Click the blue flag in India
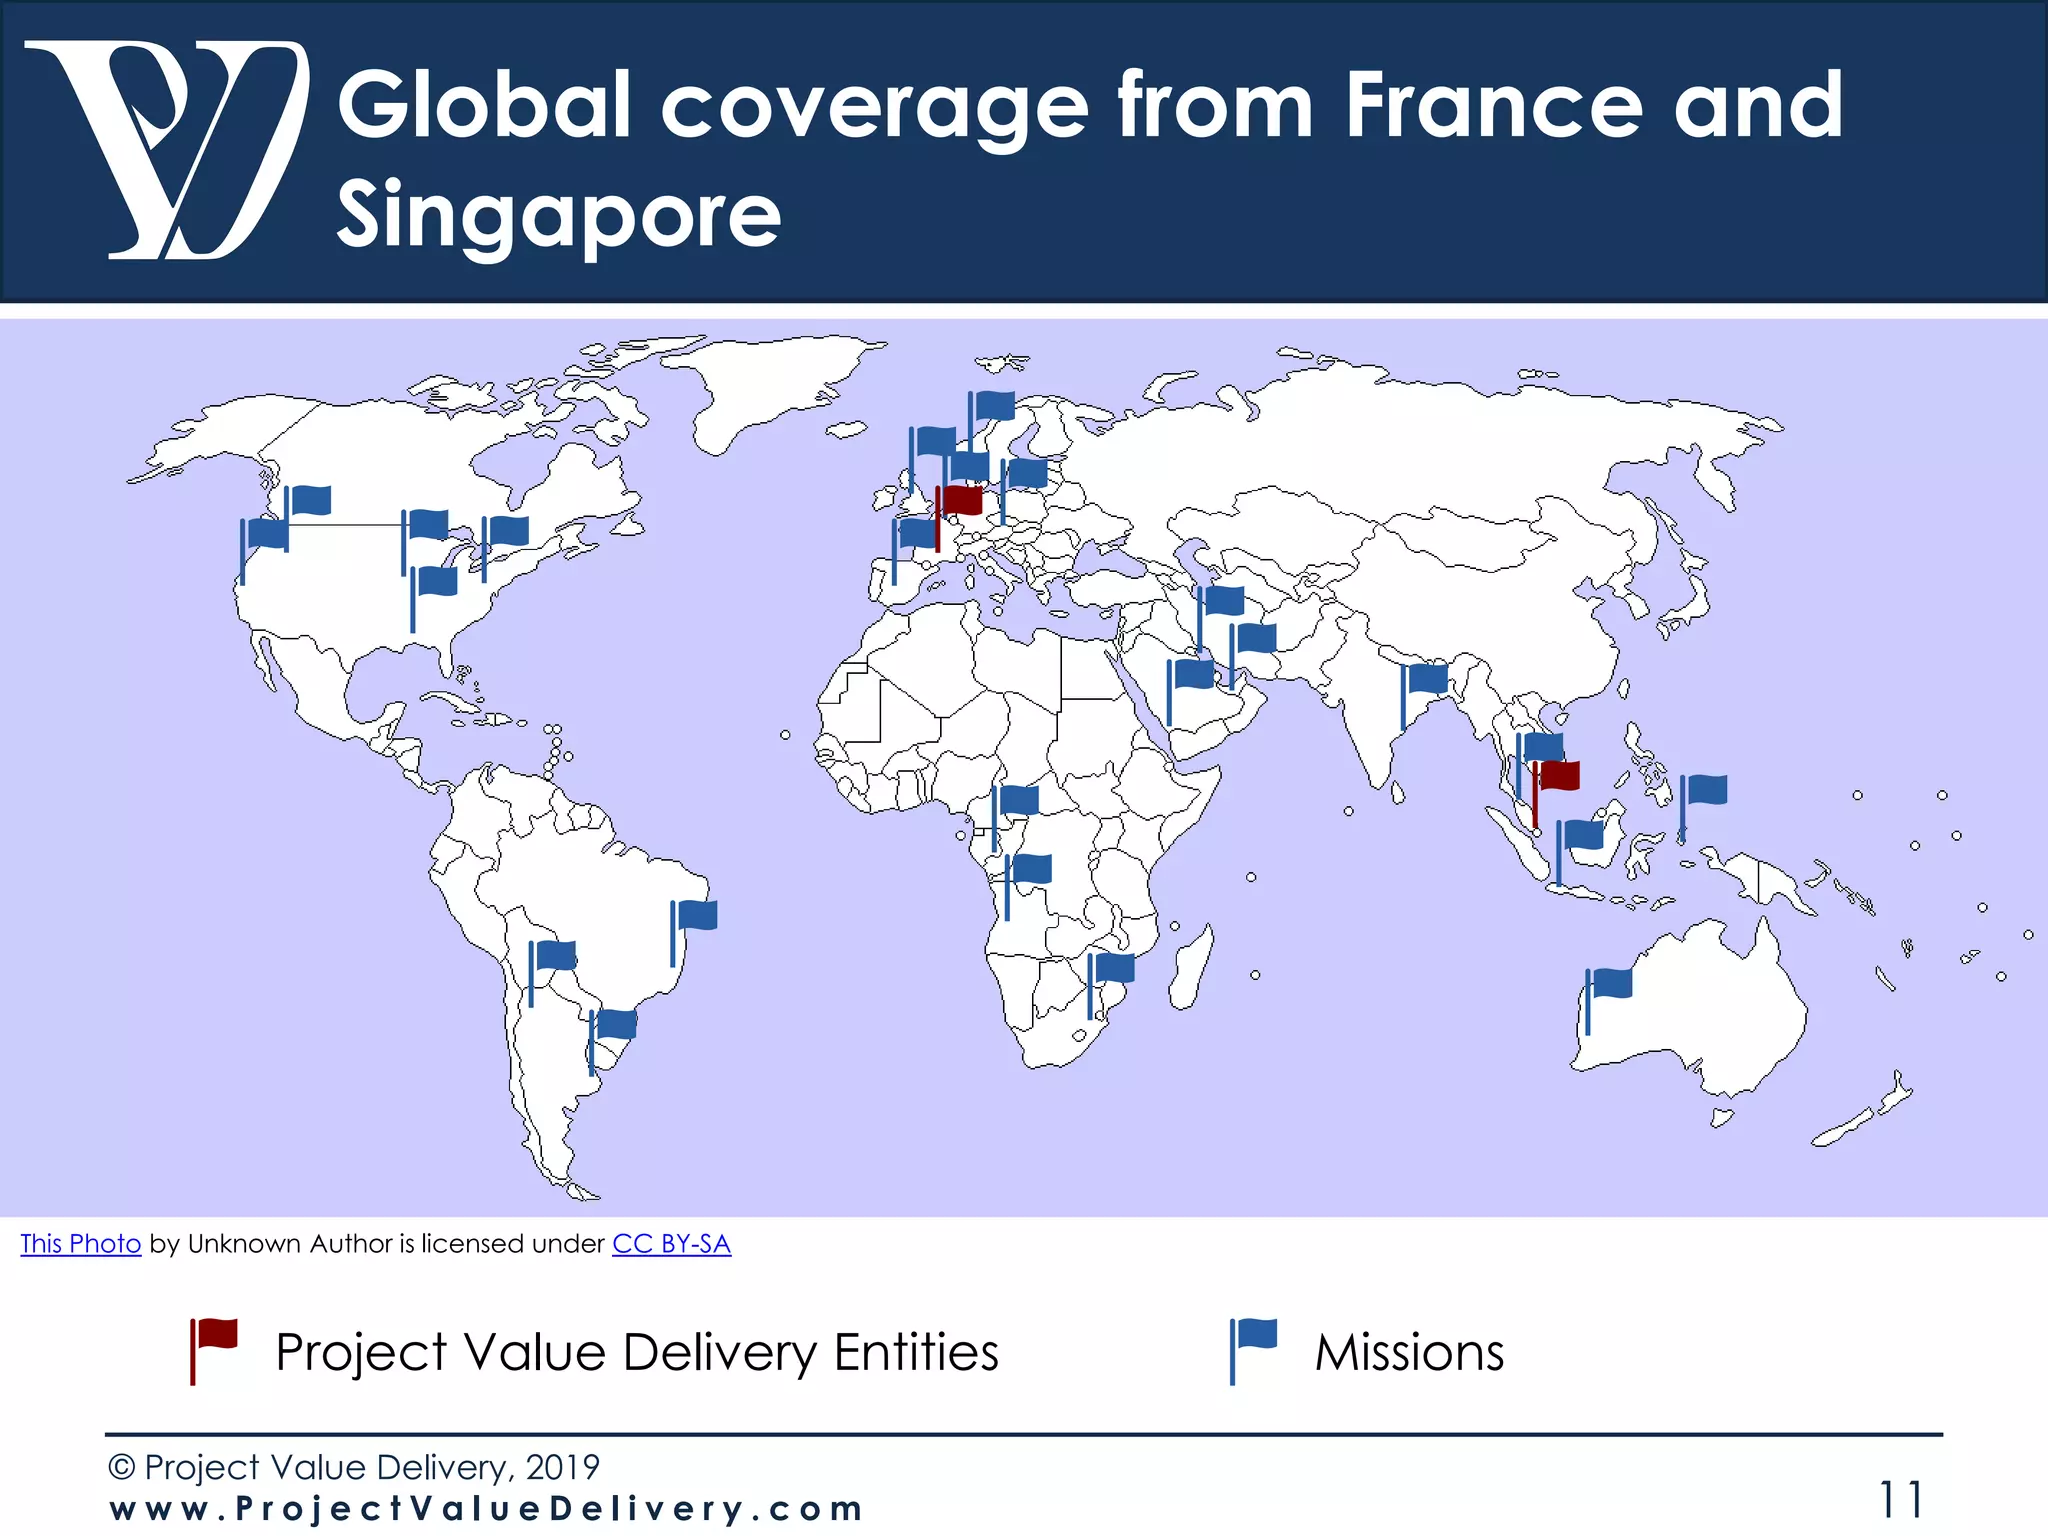 tap(1425, 697)
